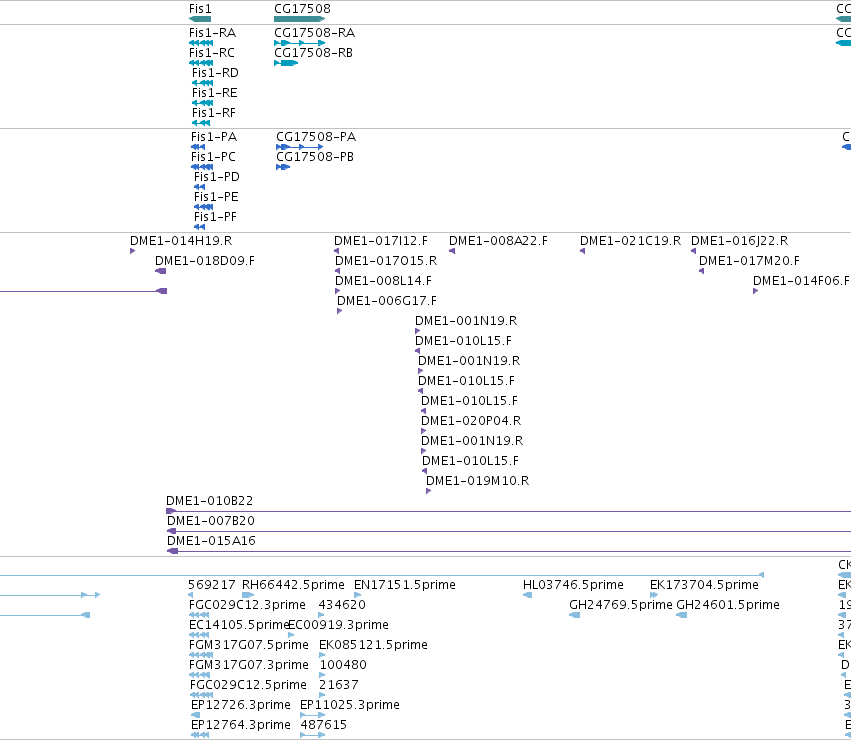Image resolution: width=851 pixels, height=740 pixels.
Task: Select the CG17508-PA protein label
Action: [316, 137]
